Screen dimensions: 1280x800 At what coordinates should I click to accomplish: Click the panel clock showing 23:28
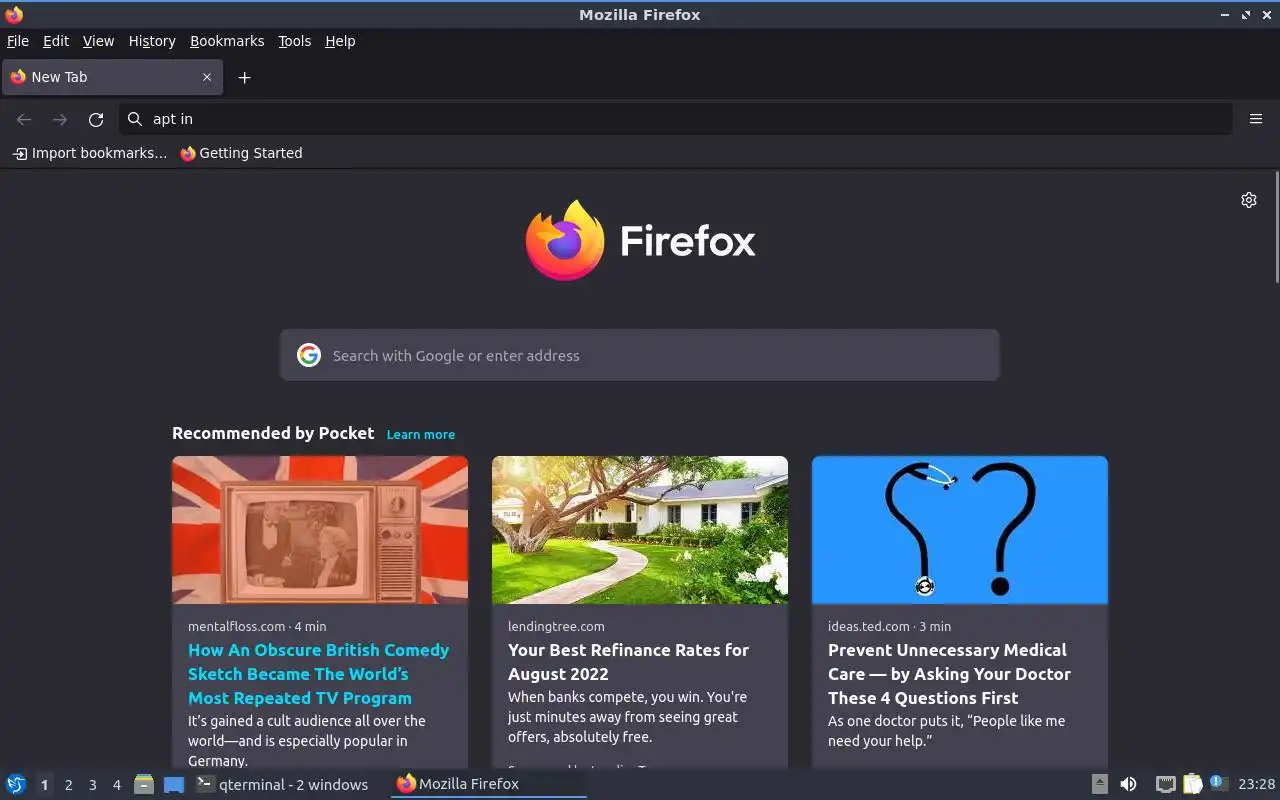[1256, 784]
